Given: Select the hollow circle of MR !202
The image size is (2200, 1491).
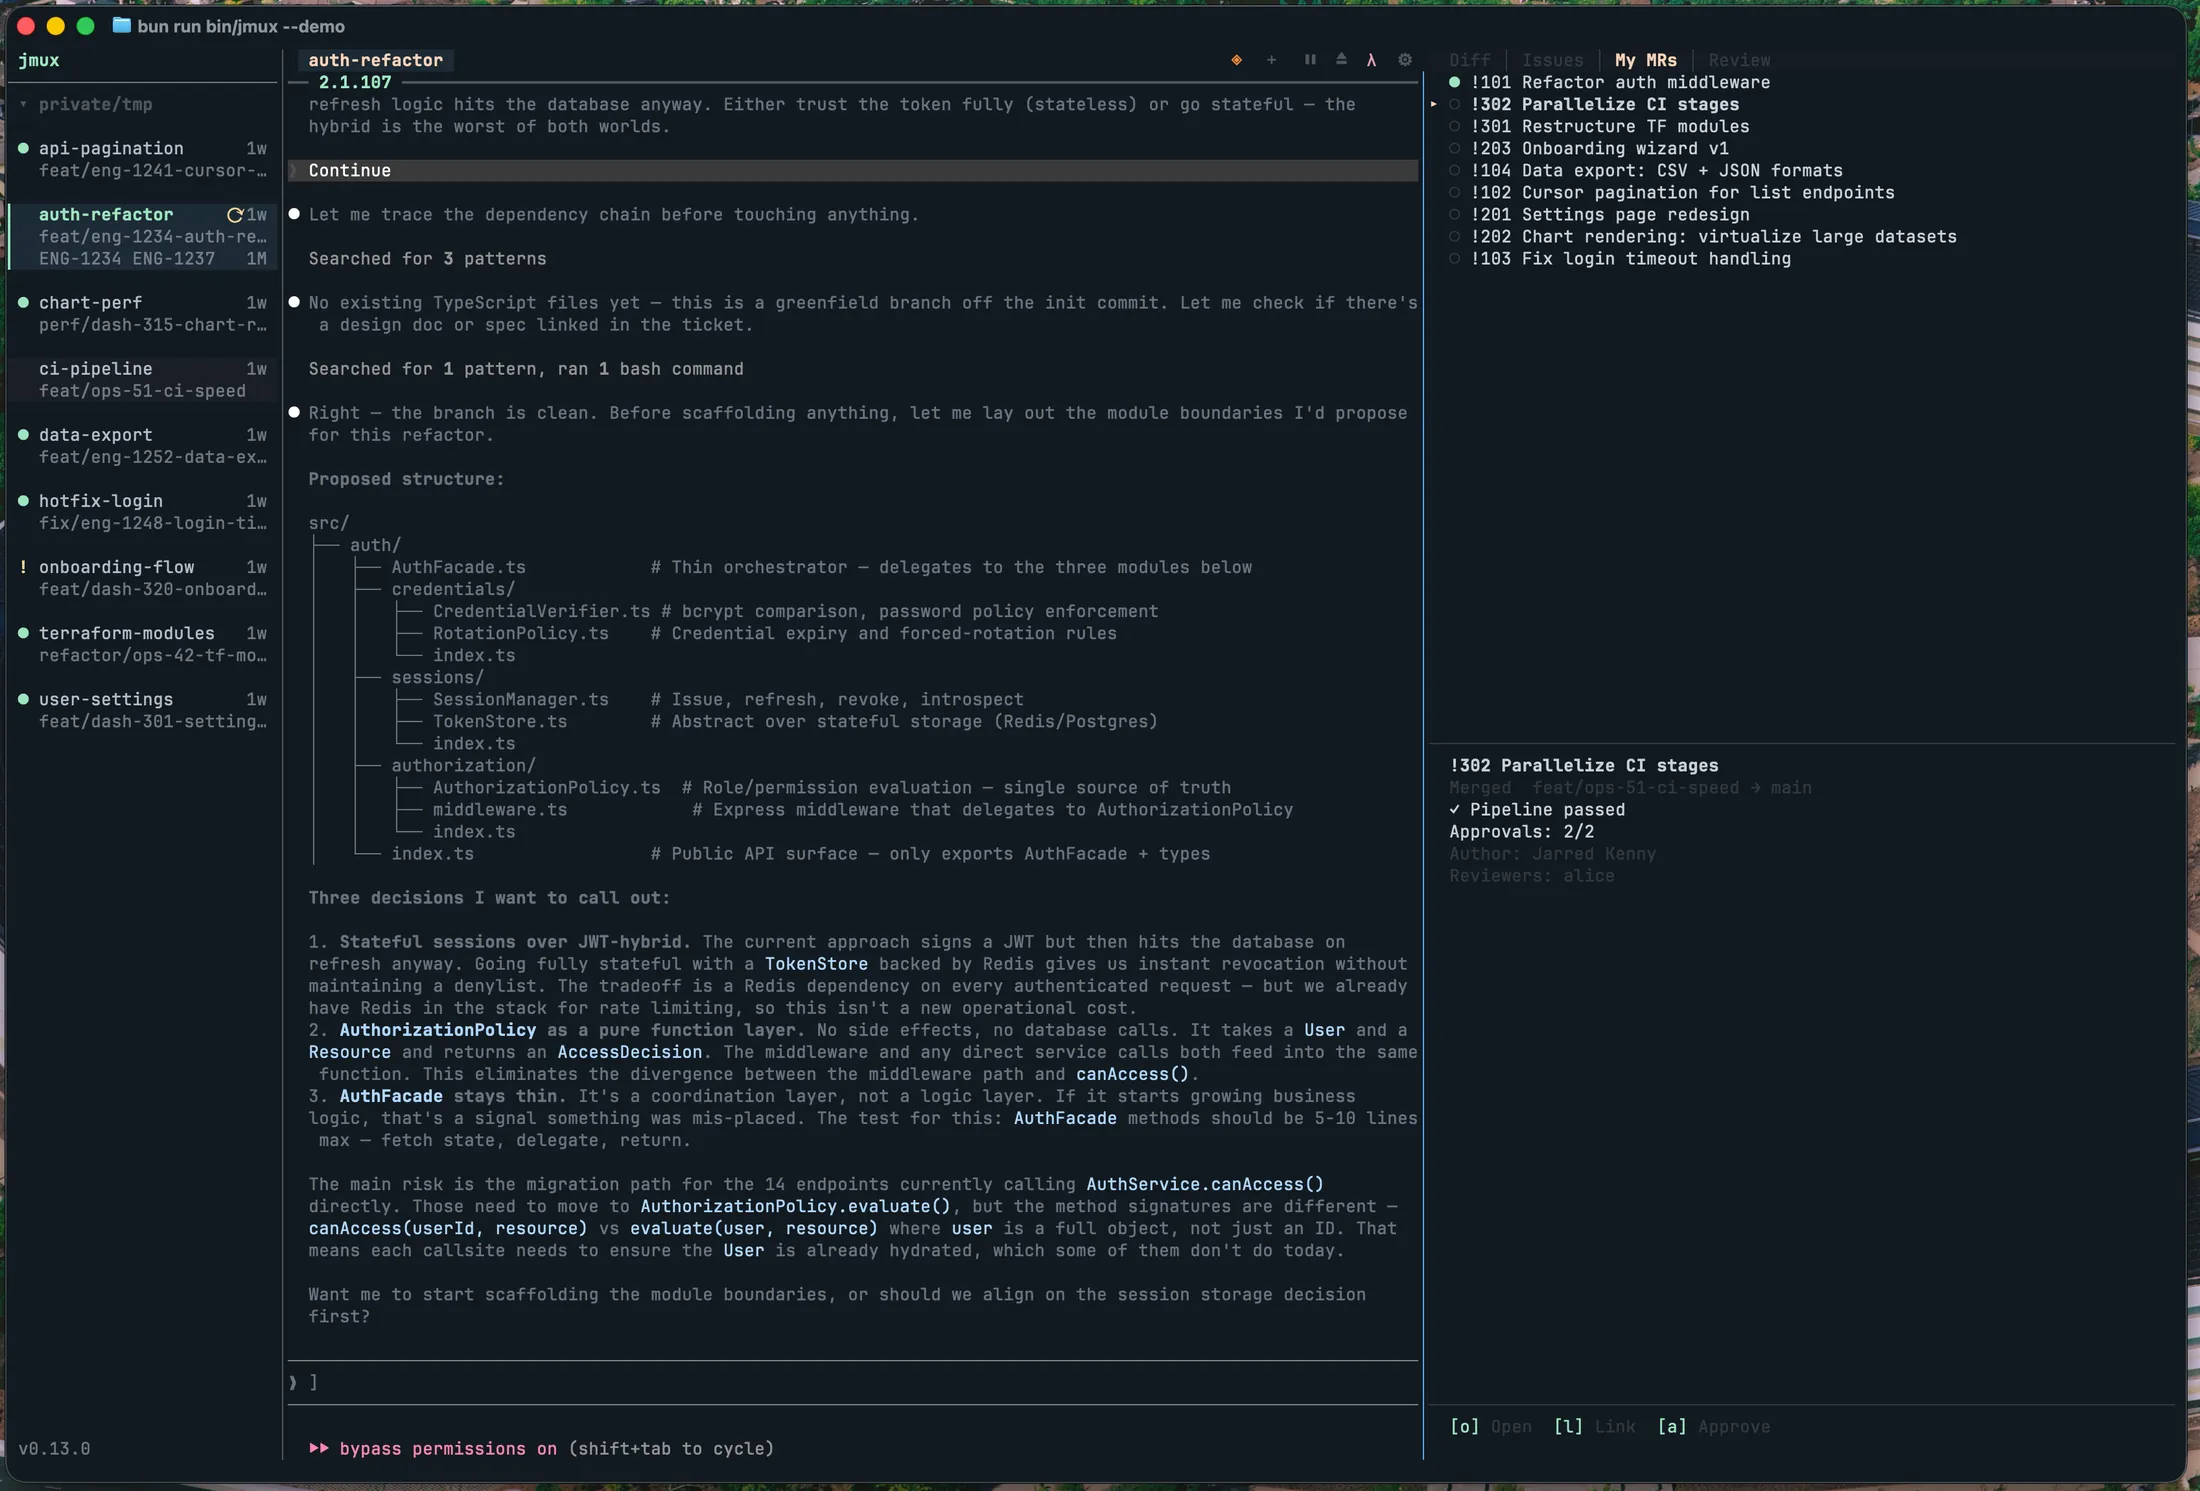Looking at the screenshot, I should tap(1455, 236).
